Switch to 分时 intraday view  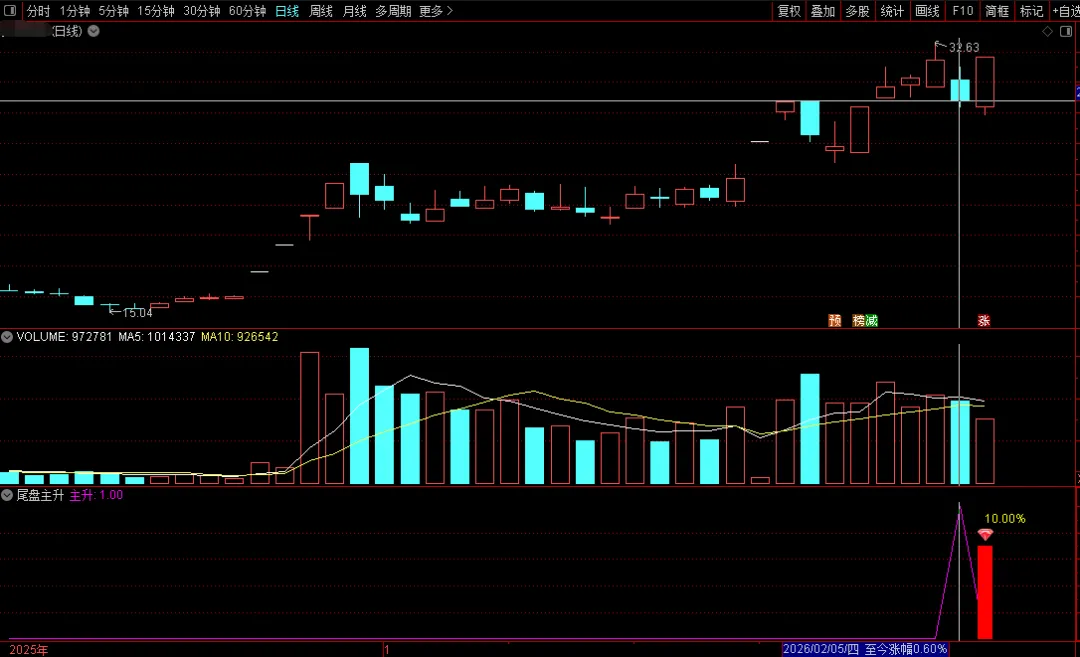coord(39,11)
